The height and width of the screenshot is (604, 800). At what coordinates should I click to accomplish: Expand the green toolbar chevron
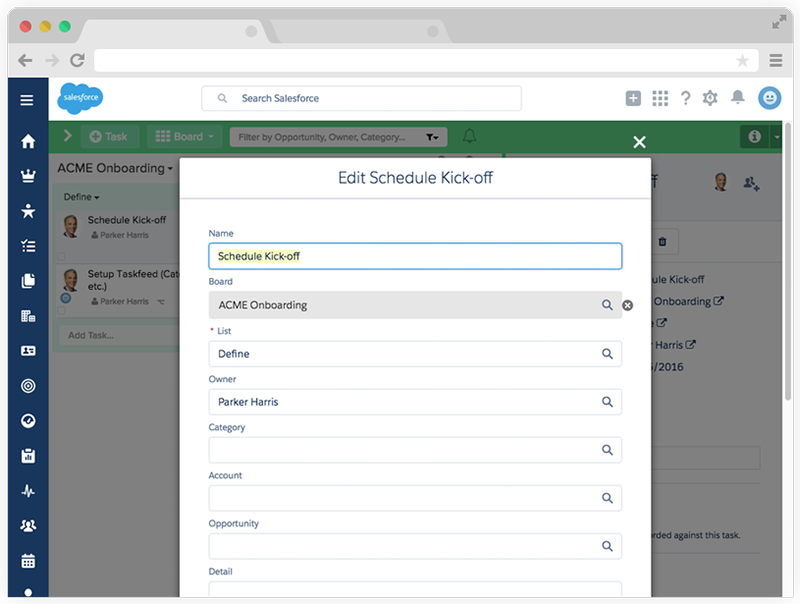[x=67, y=136]
